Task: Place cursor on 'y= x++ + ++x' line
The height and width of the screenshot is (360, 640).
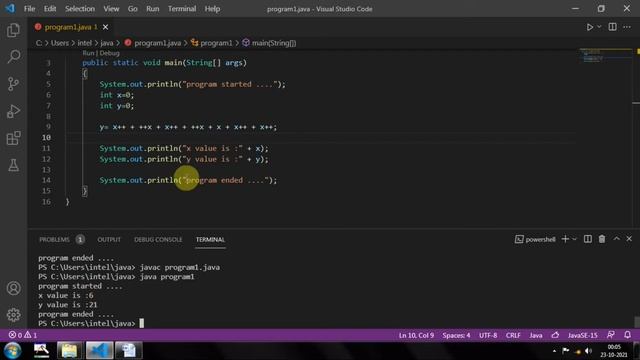Action: [x=188, y=127]
